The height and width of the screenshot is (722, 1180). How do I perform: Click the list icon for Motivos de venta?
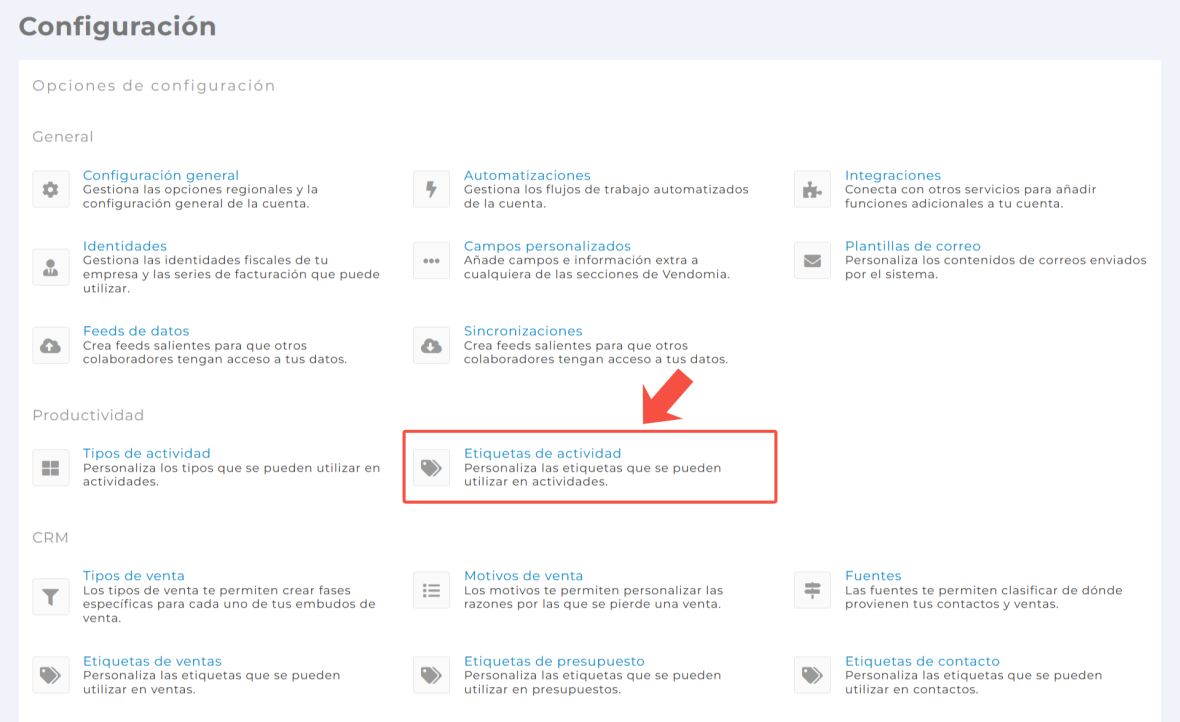click(x=431, y=590)
